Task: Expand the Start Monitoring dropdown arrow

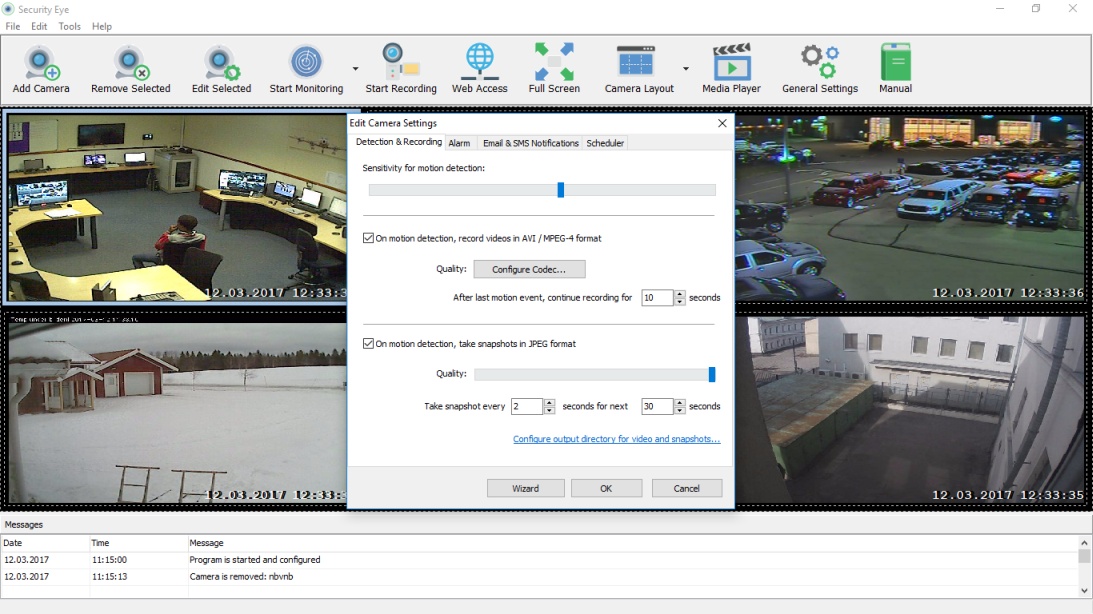Action: click(355, 69)
